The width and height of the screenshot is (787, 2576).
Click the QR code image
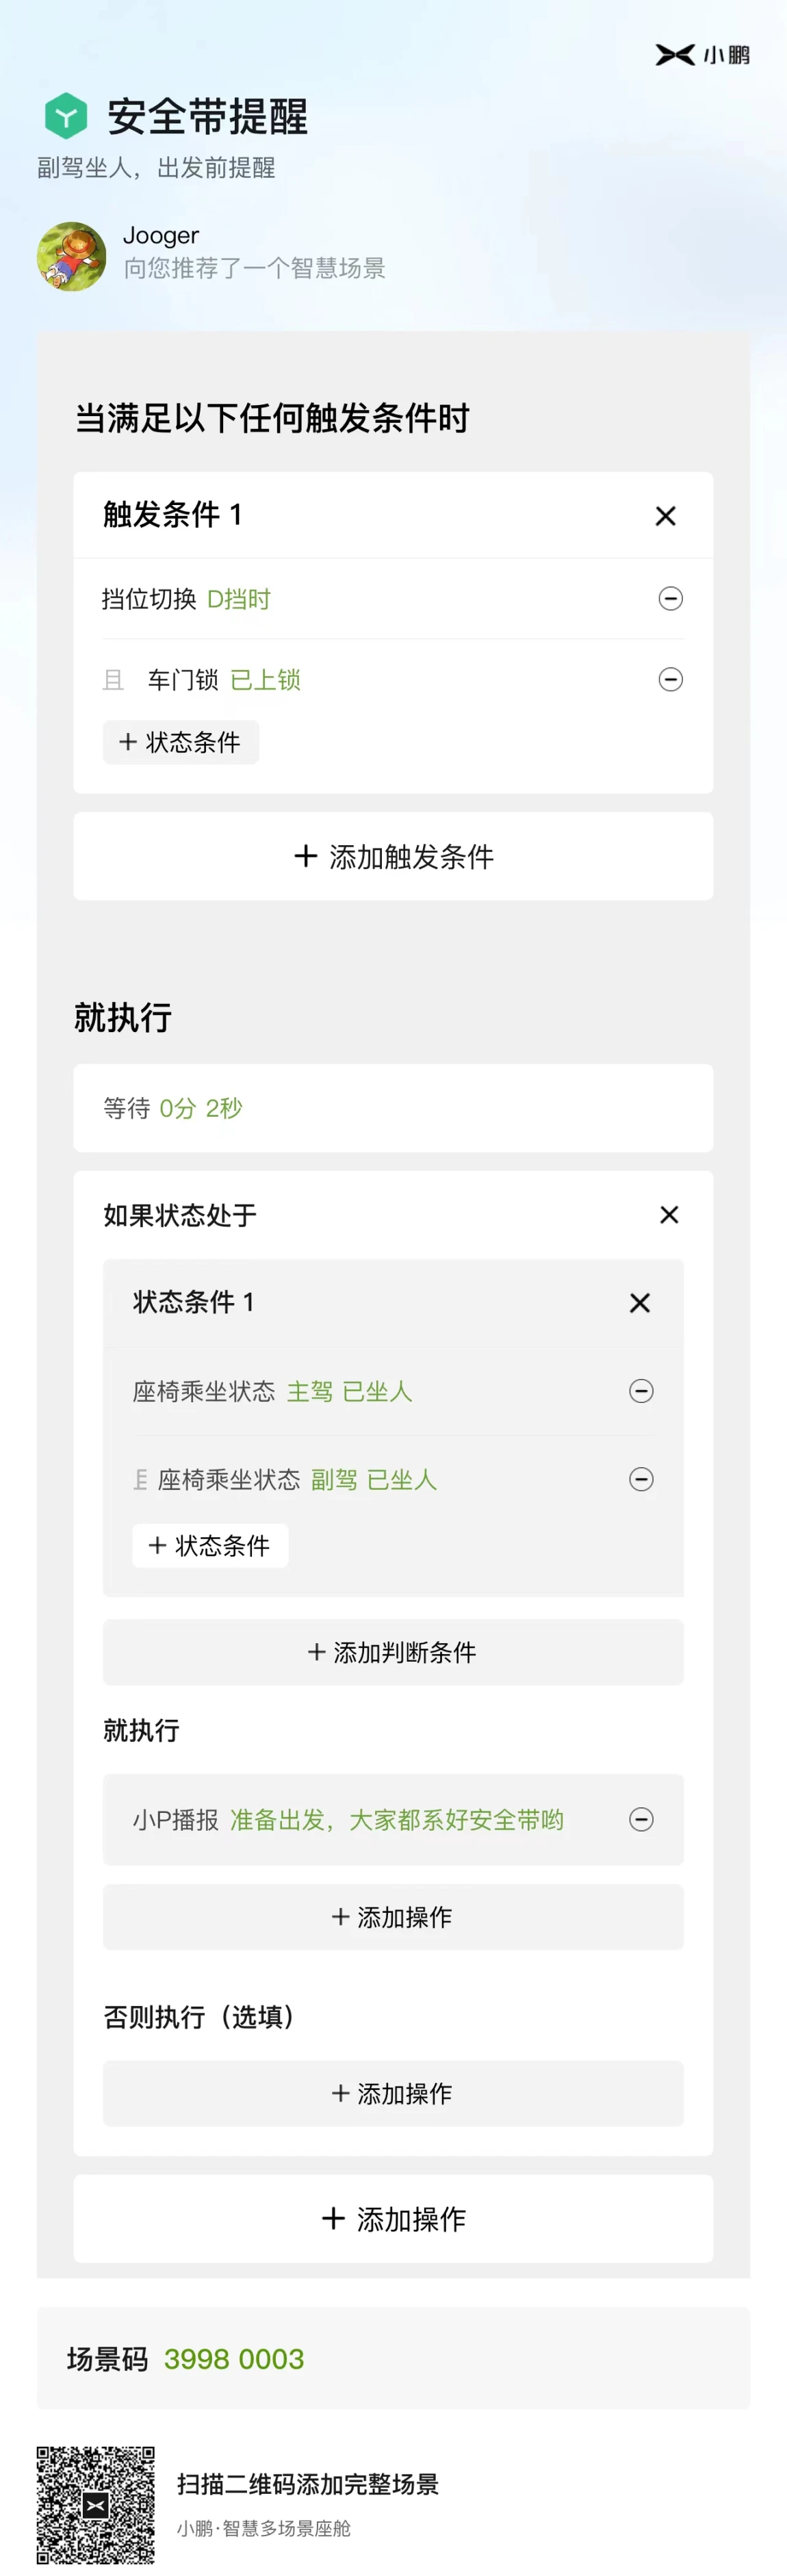click(x=96, y=2504)
